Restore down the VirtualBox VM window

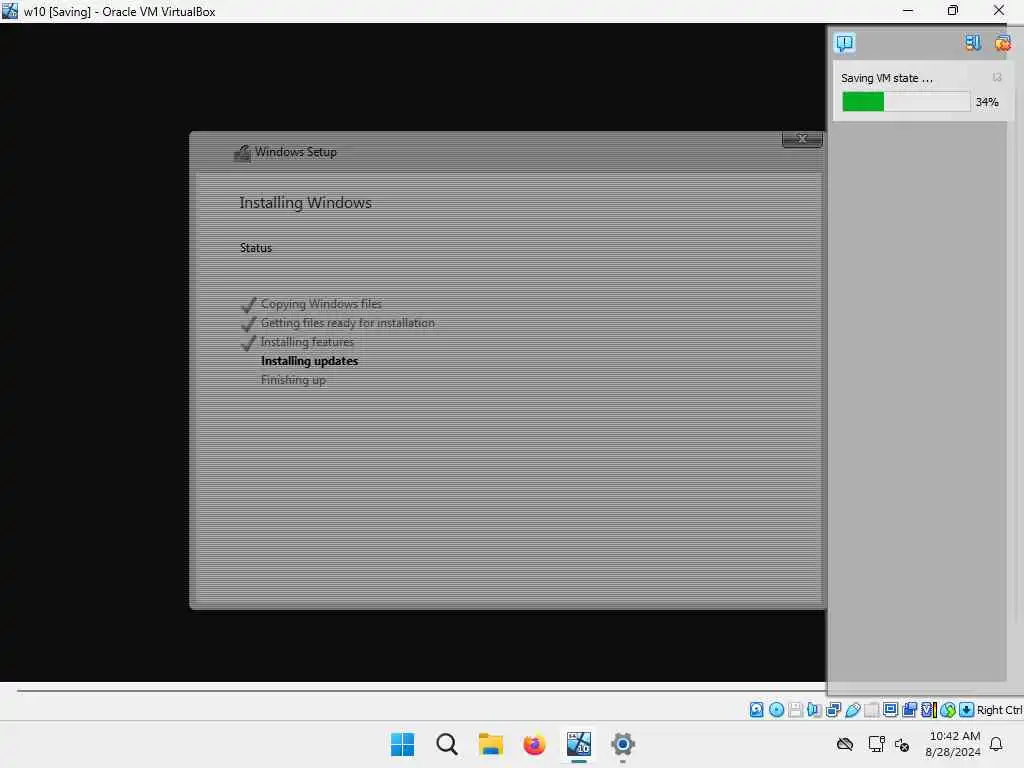pyautogui.click(x=953, y=11)
